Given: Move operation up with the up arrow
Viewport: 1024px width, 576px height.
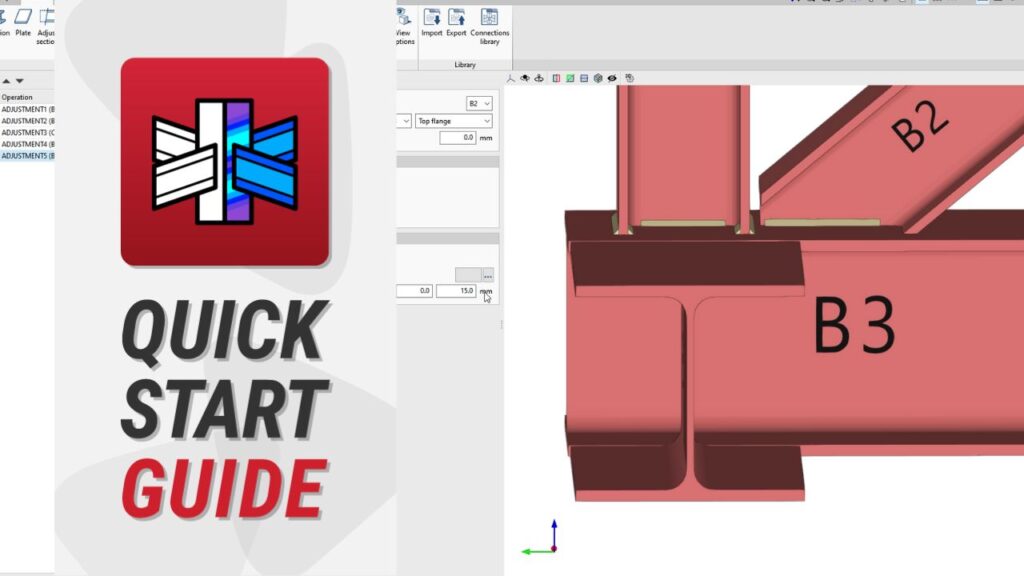Looking at the screenshot, I should pyautogui.click(x=6, y=81).
